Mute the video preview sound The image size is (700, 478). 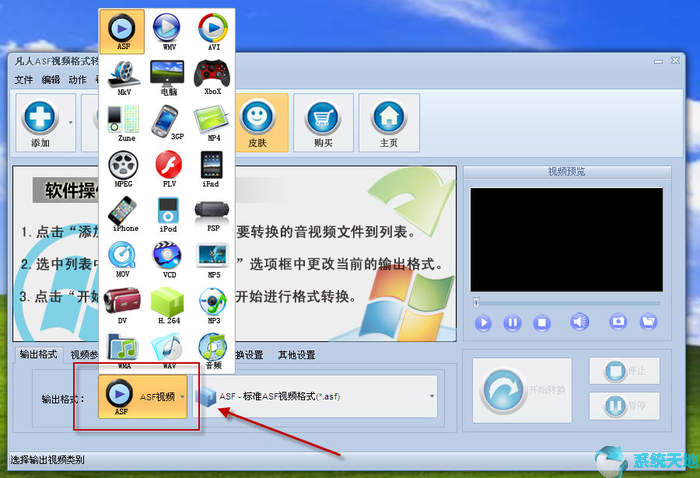click(x=580, y=322)
